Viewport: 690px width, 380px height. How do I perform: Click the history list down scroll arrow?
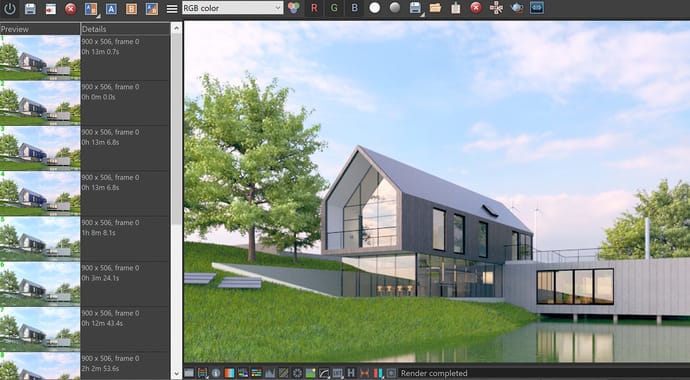176,374
